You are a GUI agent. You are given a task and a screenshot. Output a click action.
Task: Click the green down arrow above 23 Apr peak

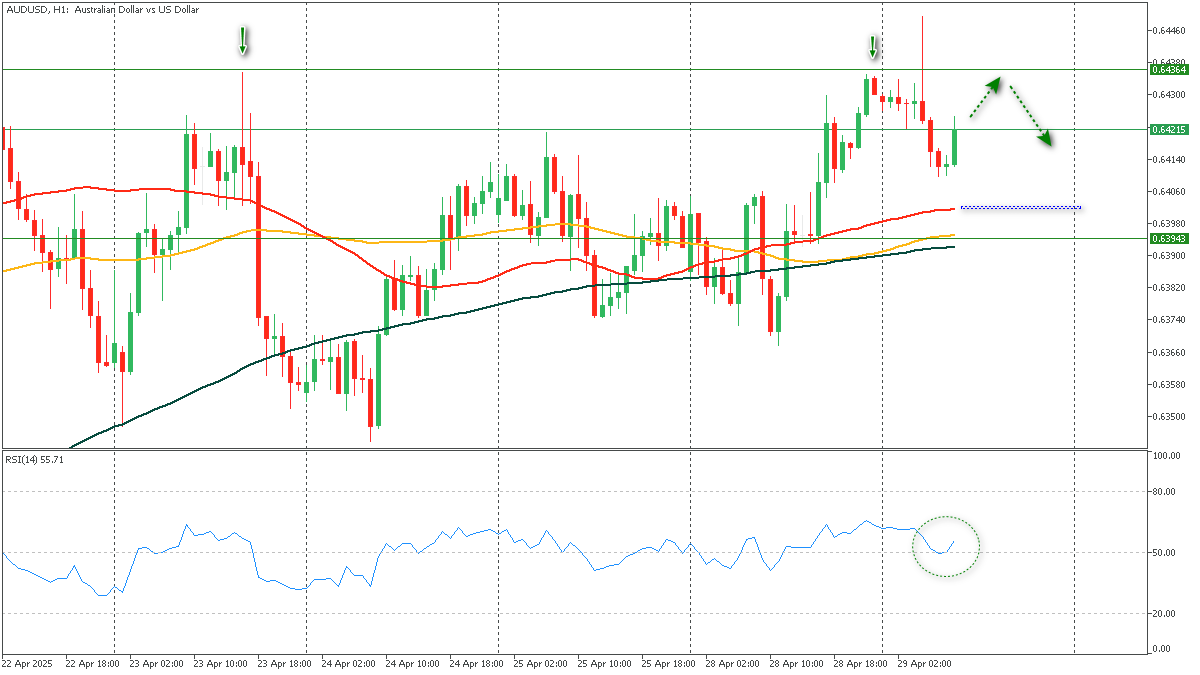[242, 40]
